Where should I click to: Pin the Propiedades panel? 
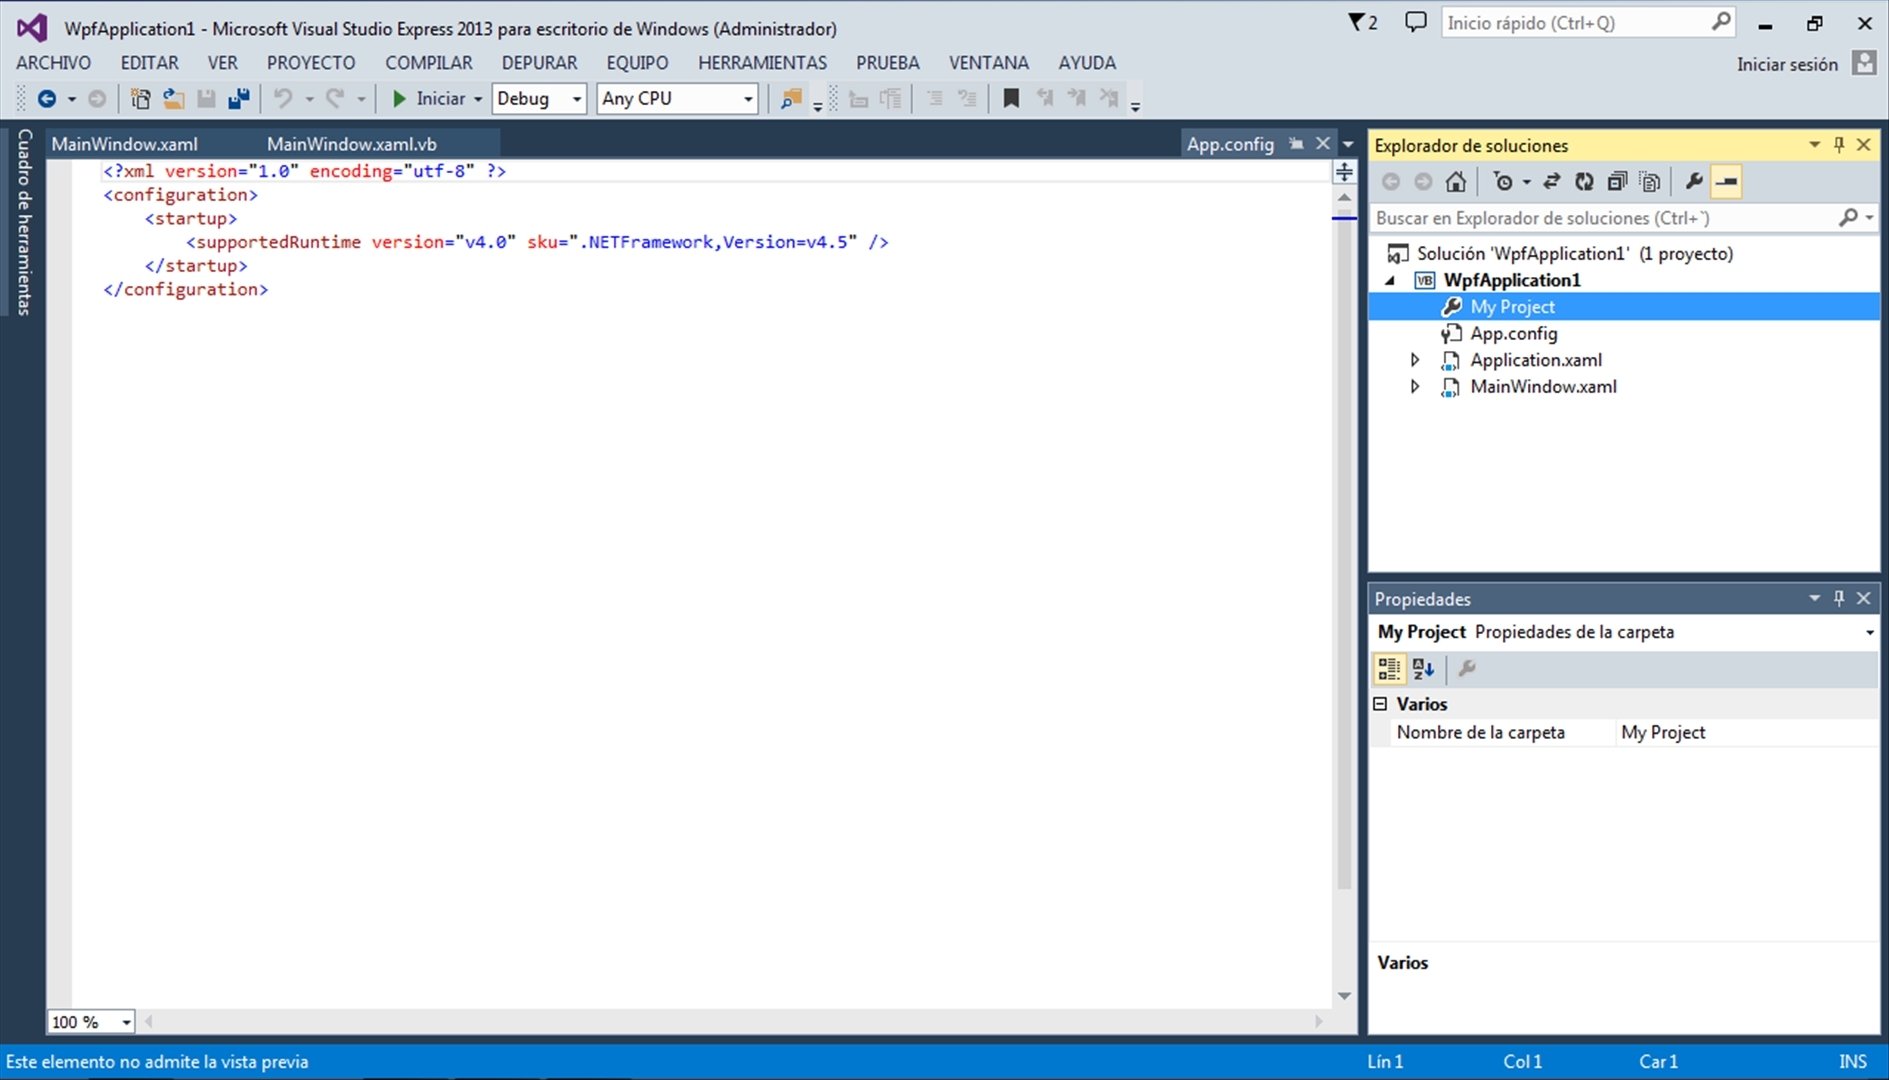point(1839,598)
